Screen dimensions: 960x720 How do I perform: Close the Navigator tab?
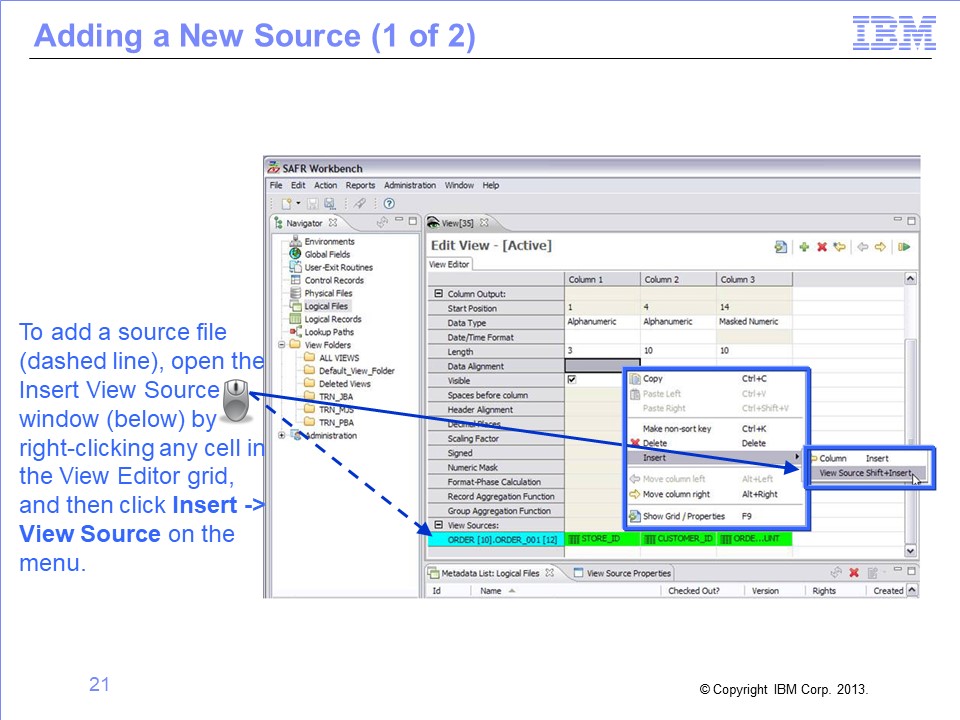[x=333, y=222]
